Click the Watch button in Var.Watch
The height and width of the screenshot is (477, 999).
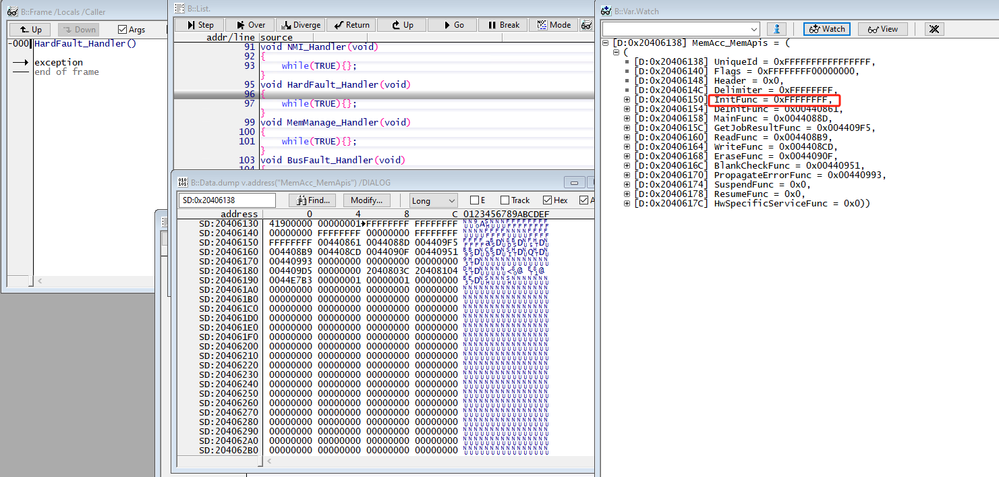coord(826,29)
